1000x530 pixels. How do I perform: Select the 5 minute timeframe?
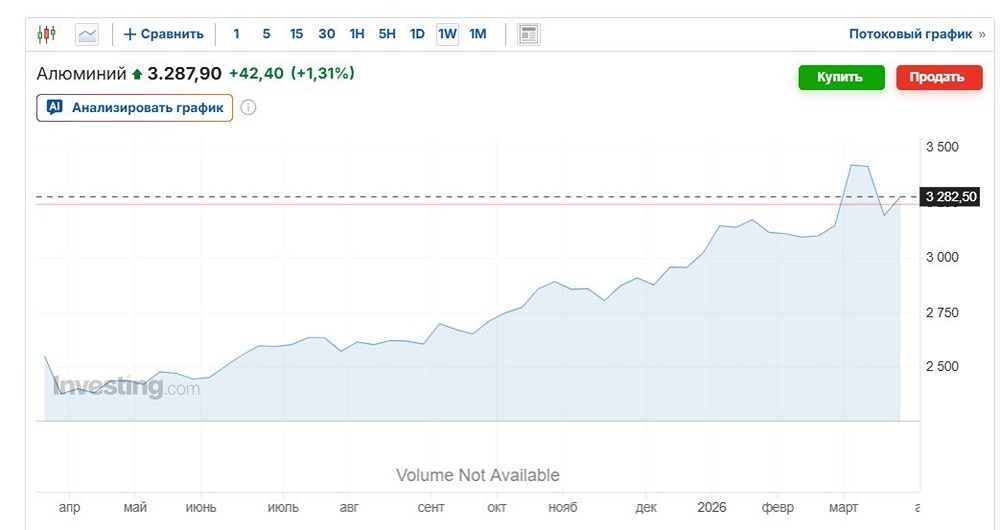[266, 34]
